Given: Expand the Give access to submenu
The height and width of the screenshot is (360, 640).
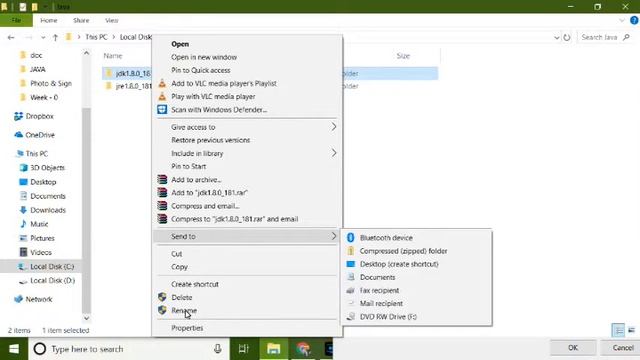Looking at the screenshot, I should point(334,127).
